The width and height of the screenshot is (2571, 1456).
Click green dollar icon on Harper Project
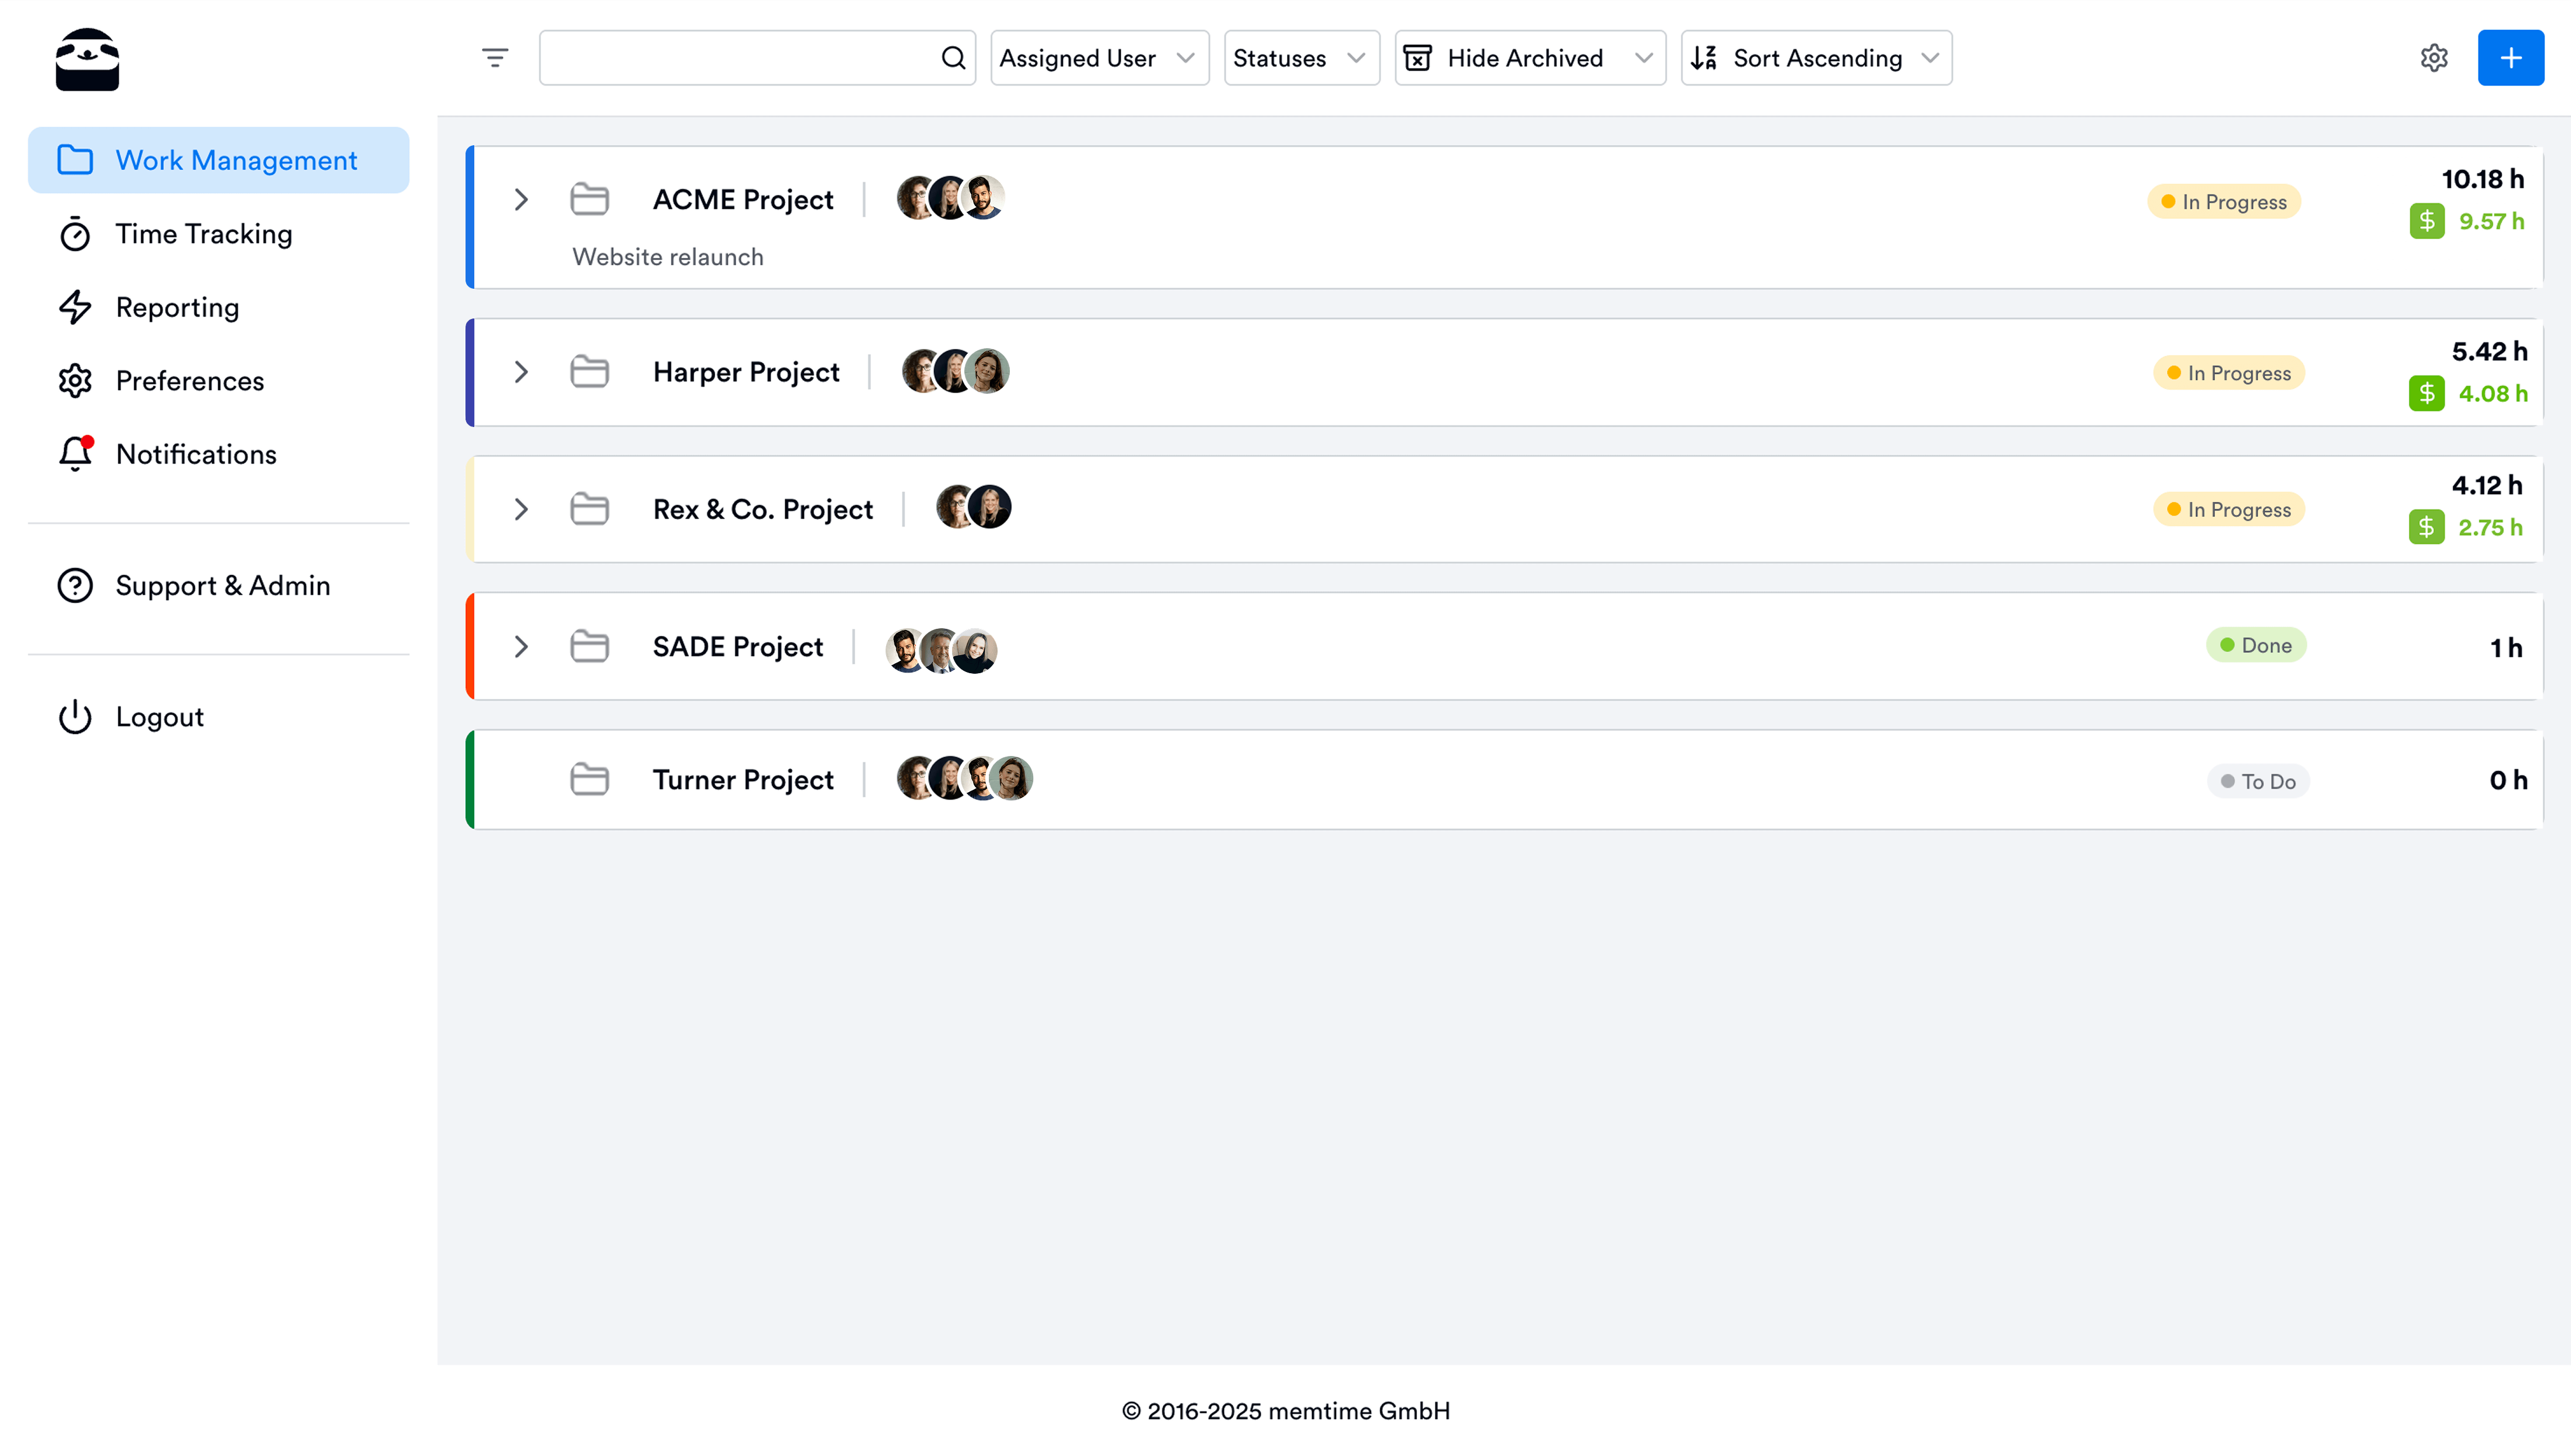2426,393
